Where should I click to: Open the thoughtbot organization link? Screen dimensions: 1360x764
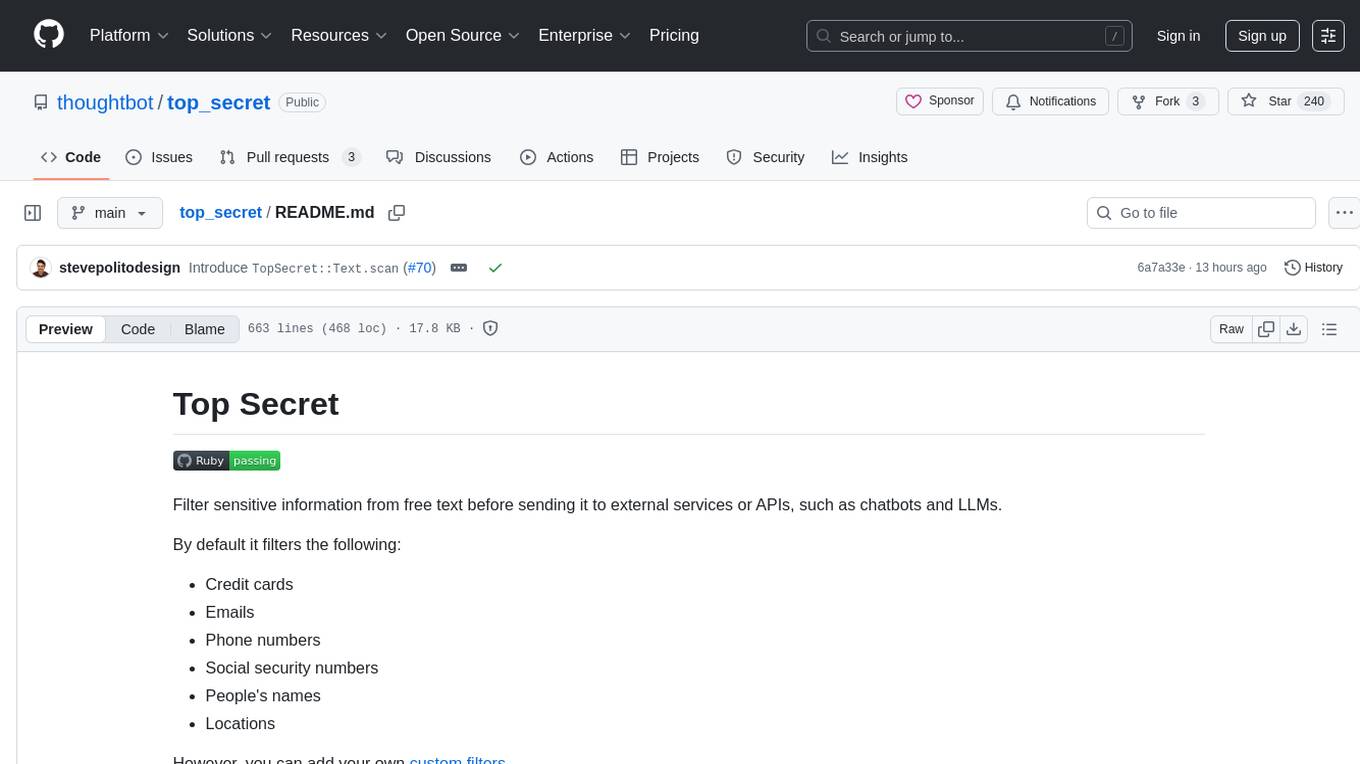pos(105,102)
